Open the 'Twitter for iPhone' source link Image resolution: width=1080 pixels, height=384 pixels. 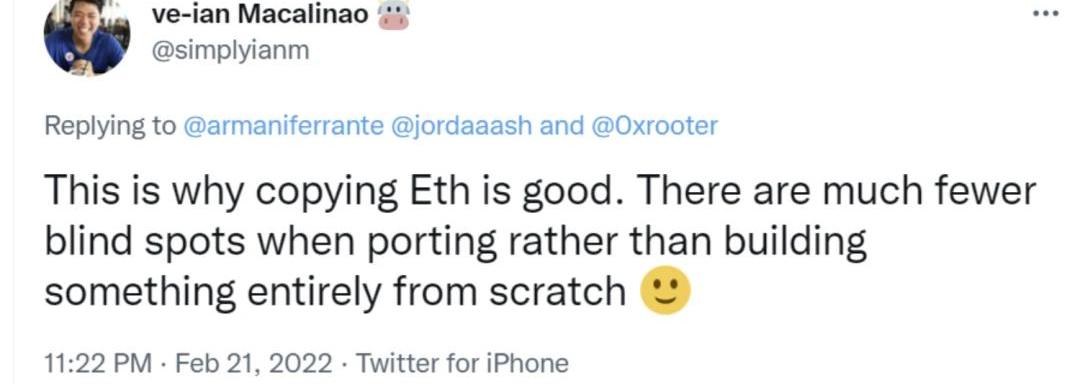[x=461, y=363]
